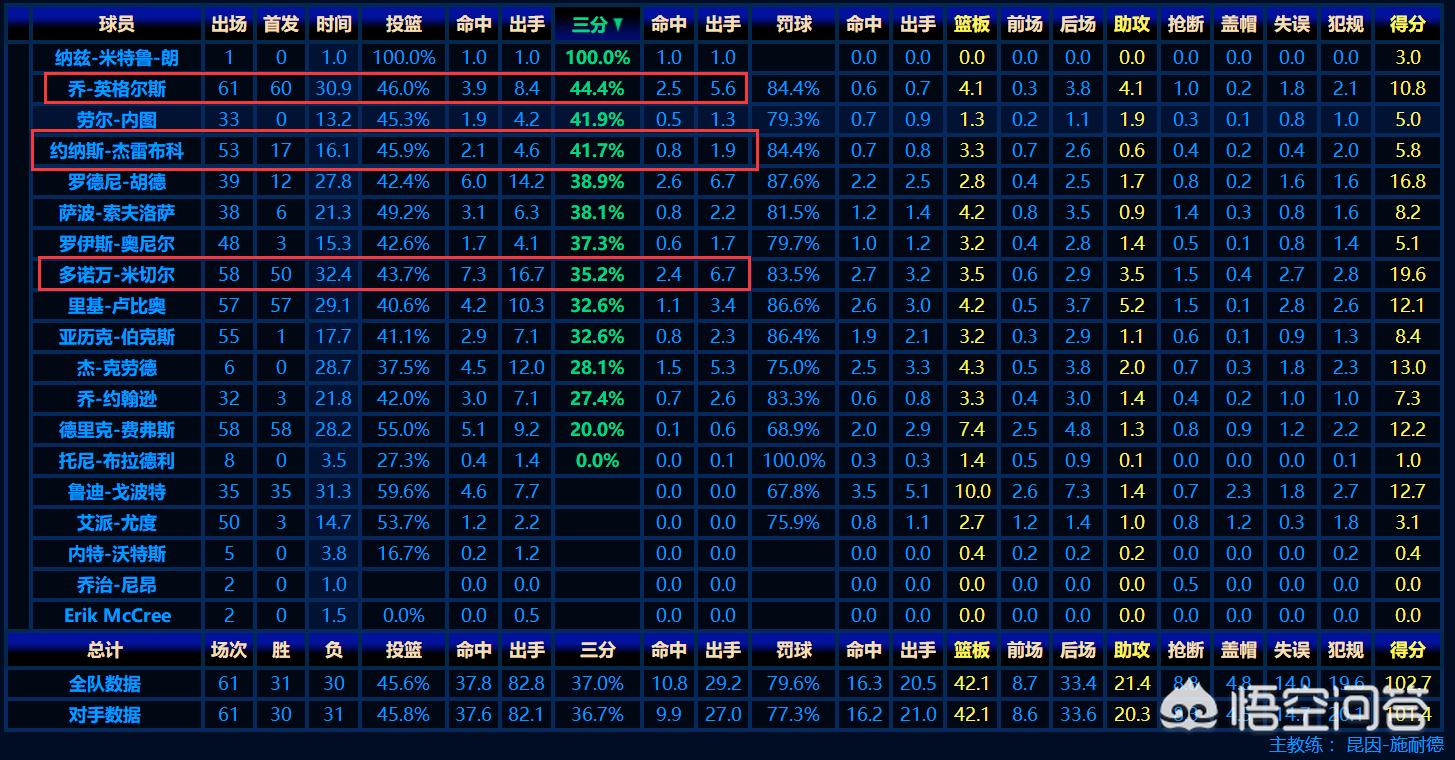
Task: Sort players by 时间 column header
Action: [x=333, y=24]
